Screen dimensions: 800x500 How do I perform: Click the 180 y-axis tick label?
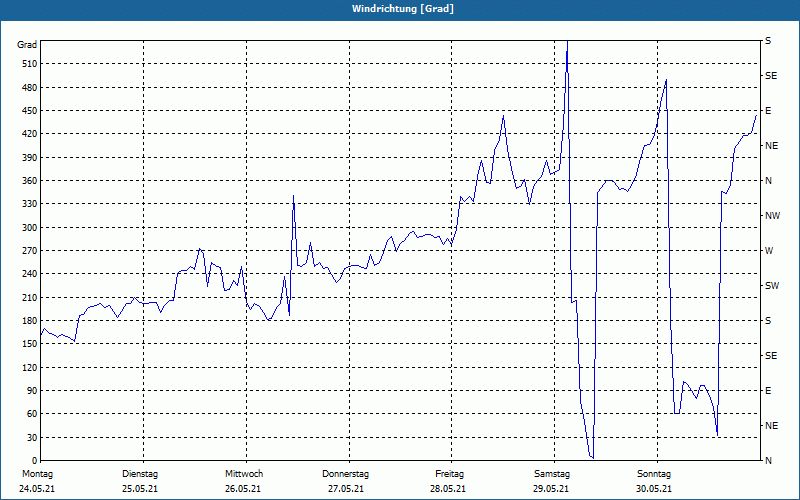pyautogui.click(x=30, y=321)
